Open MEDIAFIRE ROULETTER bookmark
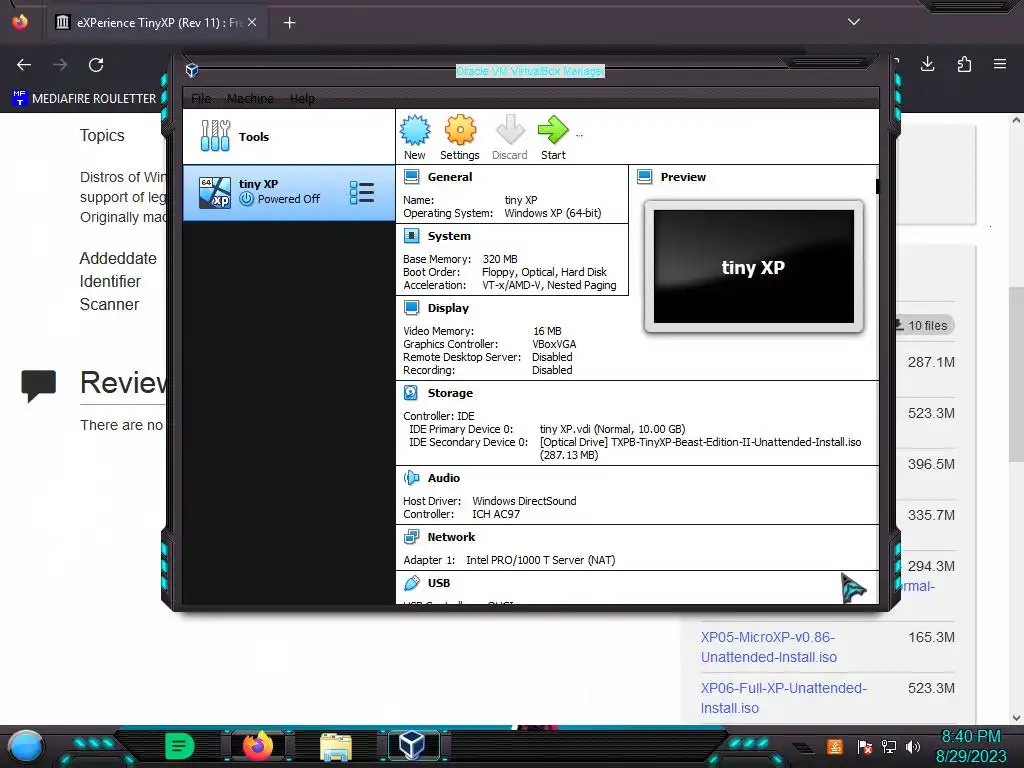This screenshot has height=768, width=1024. 85,99
